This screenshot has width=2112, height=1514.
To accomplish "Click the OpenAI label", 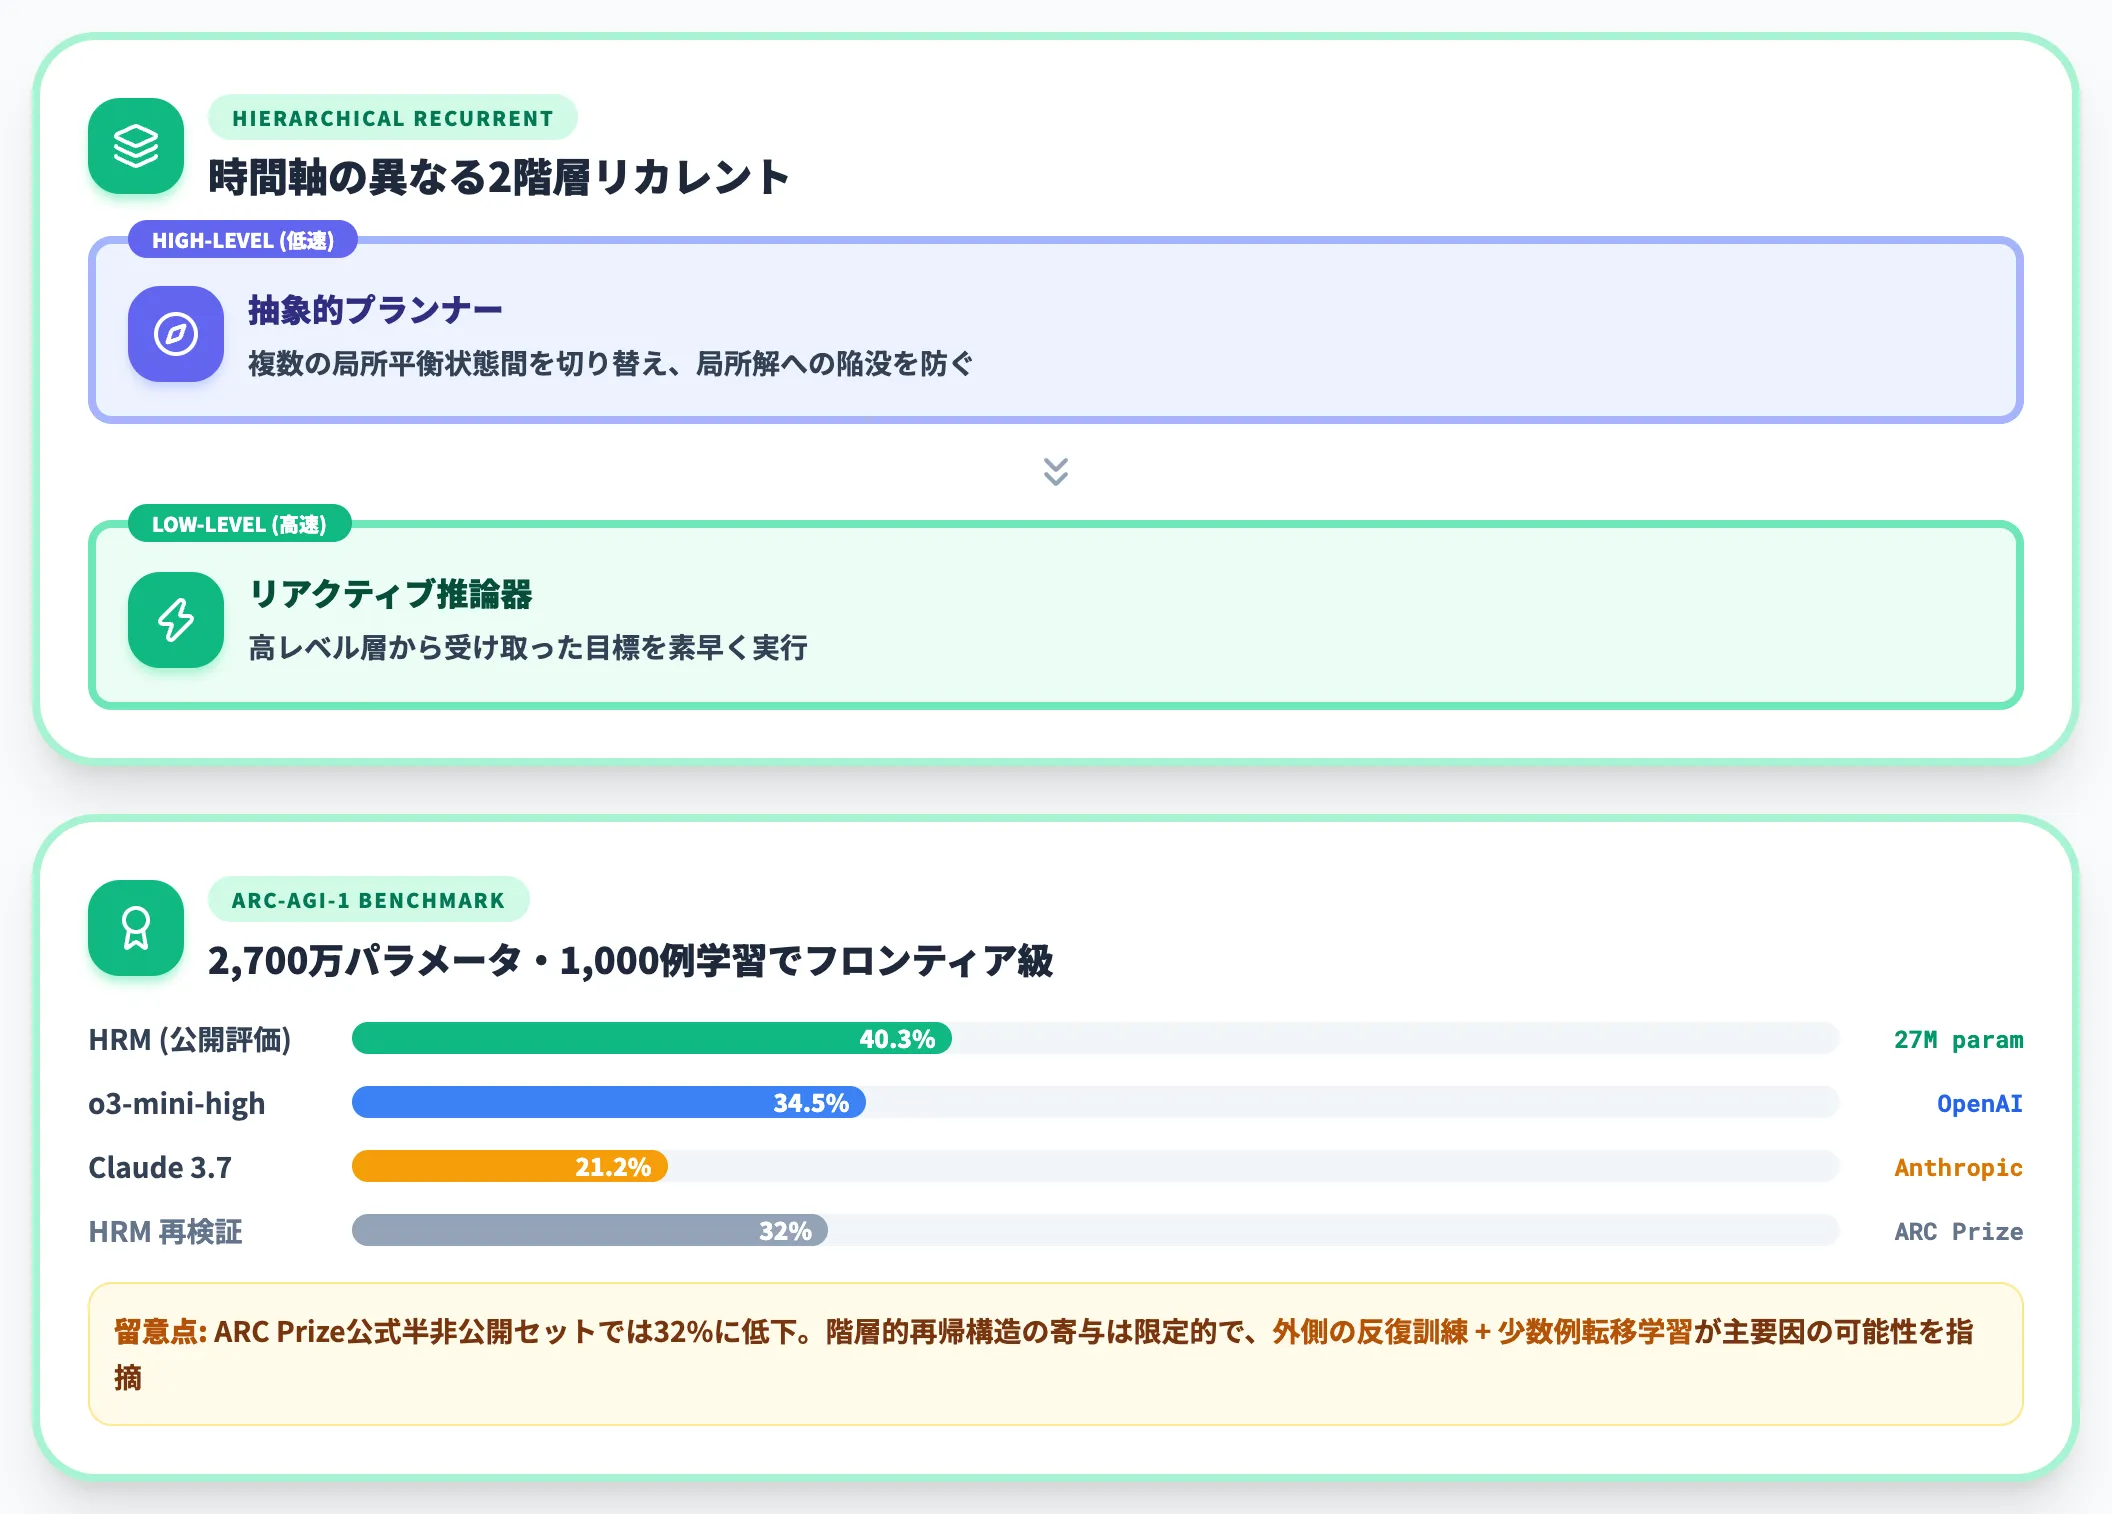I will point(1979,1104).
